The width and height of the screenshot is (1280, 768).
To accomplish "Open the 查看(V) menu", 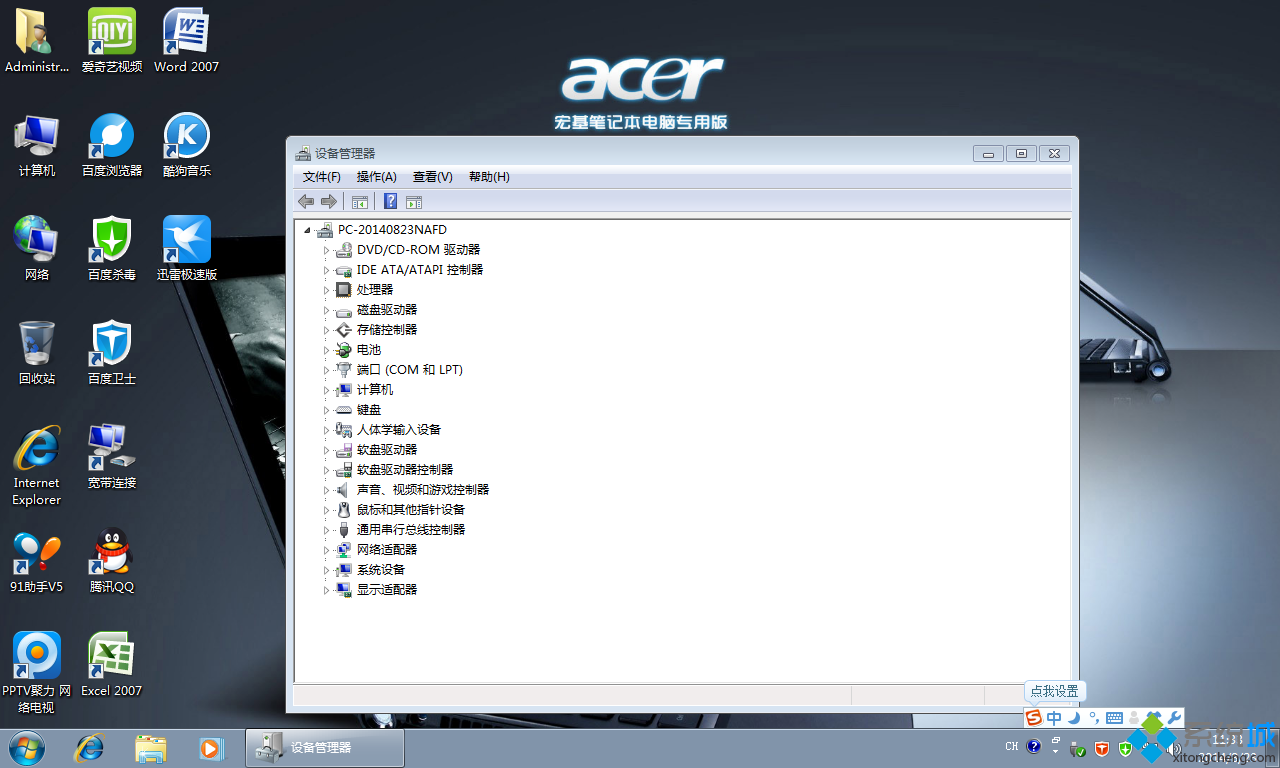I will click(x=432, y=176).
